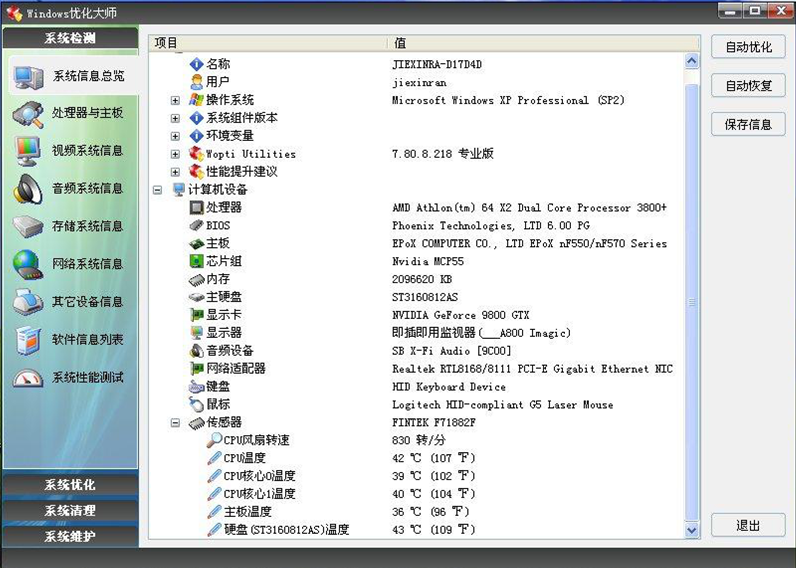
Task: Launch 系统性能测试 gauge icon
Action: pyautogui.click(x=28, y=378)
